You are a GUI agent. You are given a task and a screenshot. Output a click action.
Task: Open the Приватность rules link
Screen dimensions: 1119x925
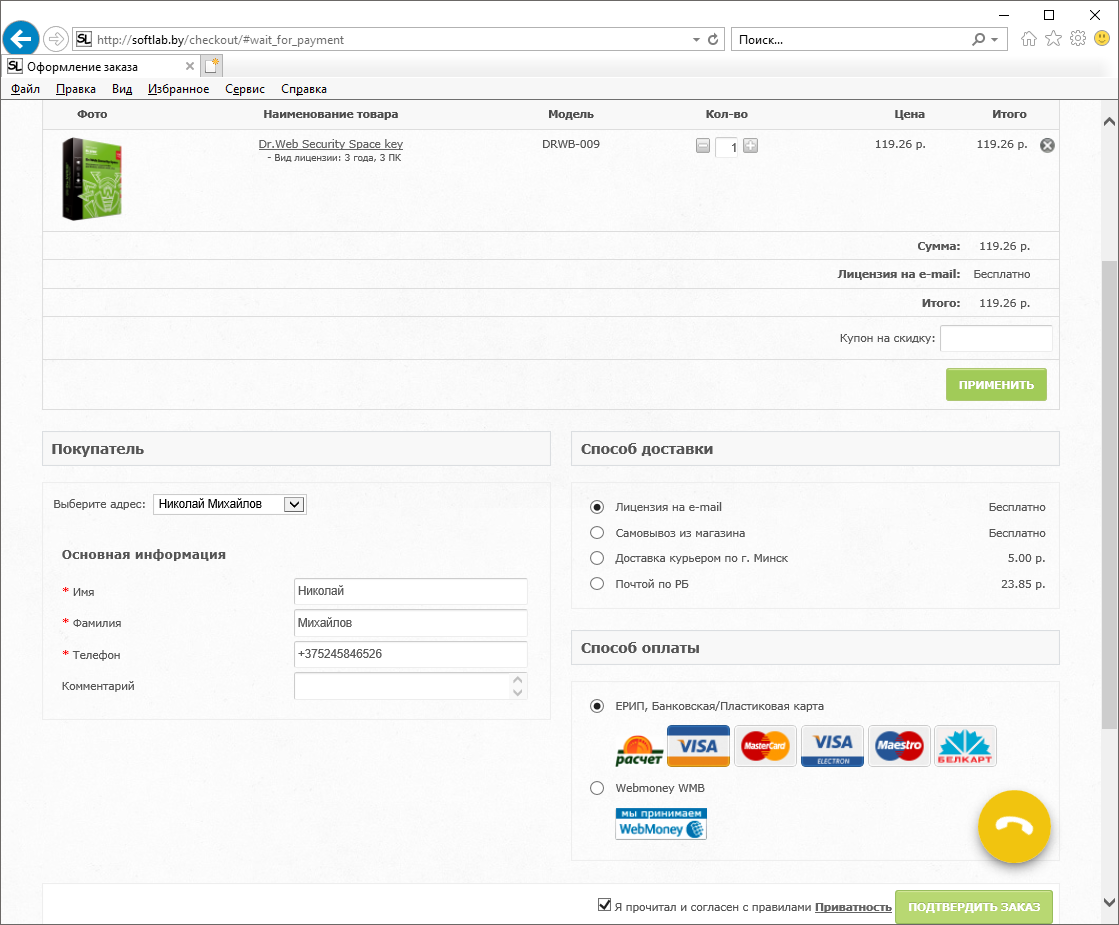[x=854, y=907]
